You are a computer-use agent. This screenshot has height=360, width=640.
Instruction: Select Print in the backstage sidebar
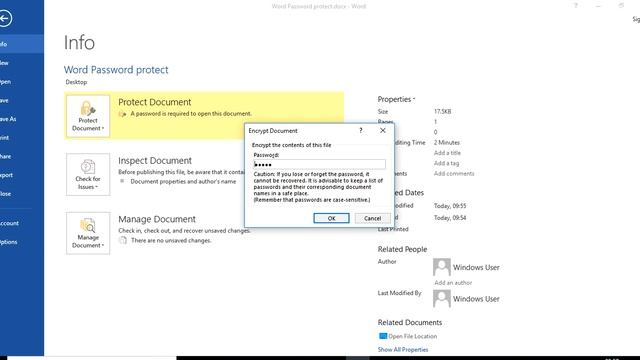coord(22,138)
